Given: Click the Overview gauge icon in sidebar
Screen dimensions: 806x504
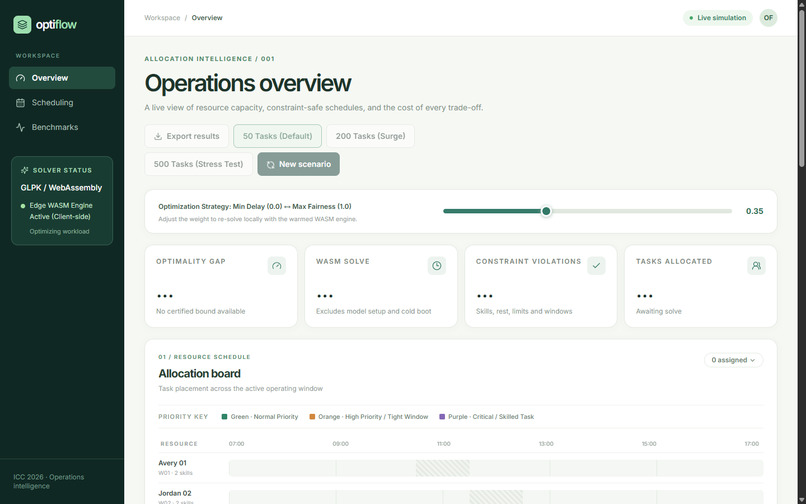Looking at the screenshot, I should pos(21,78).
